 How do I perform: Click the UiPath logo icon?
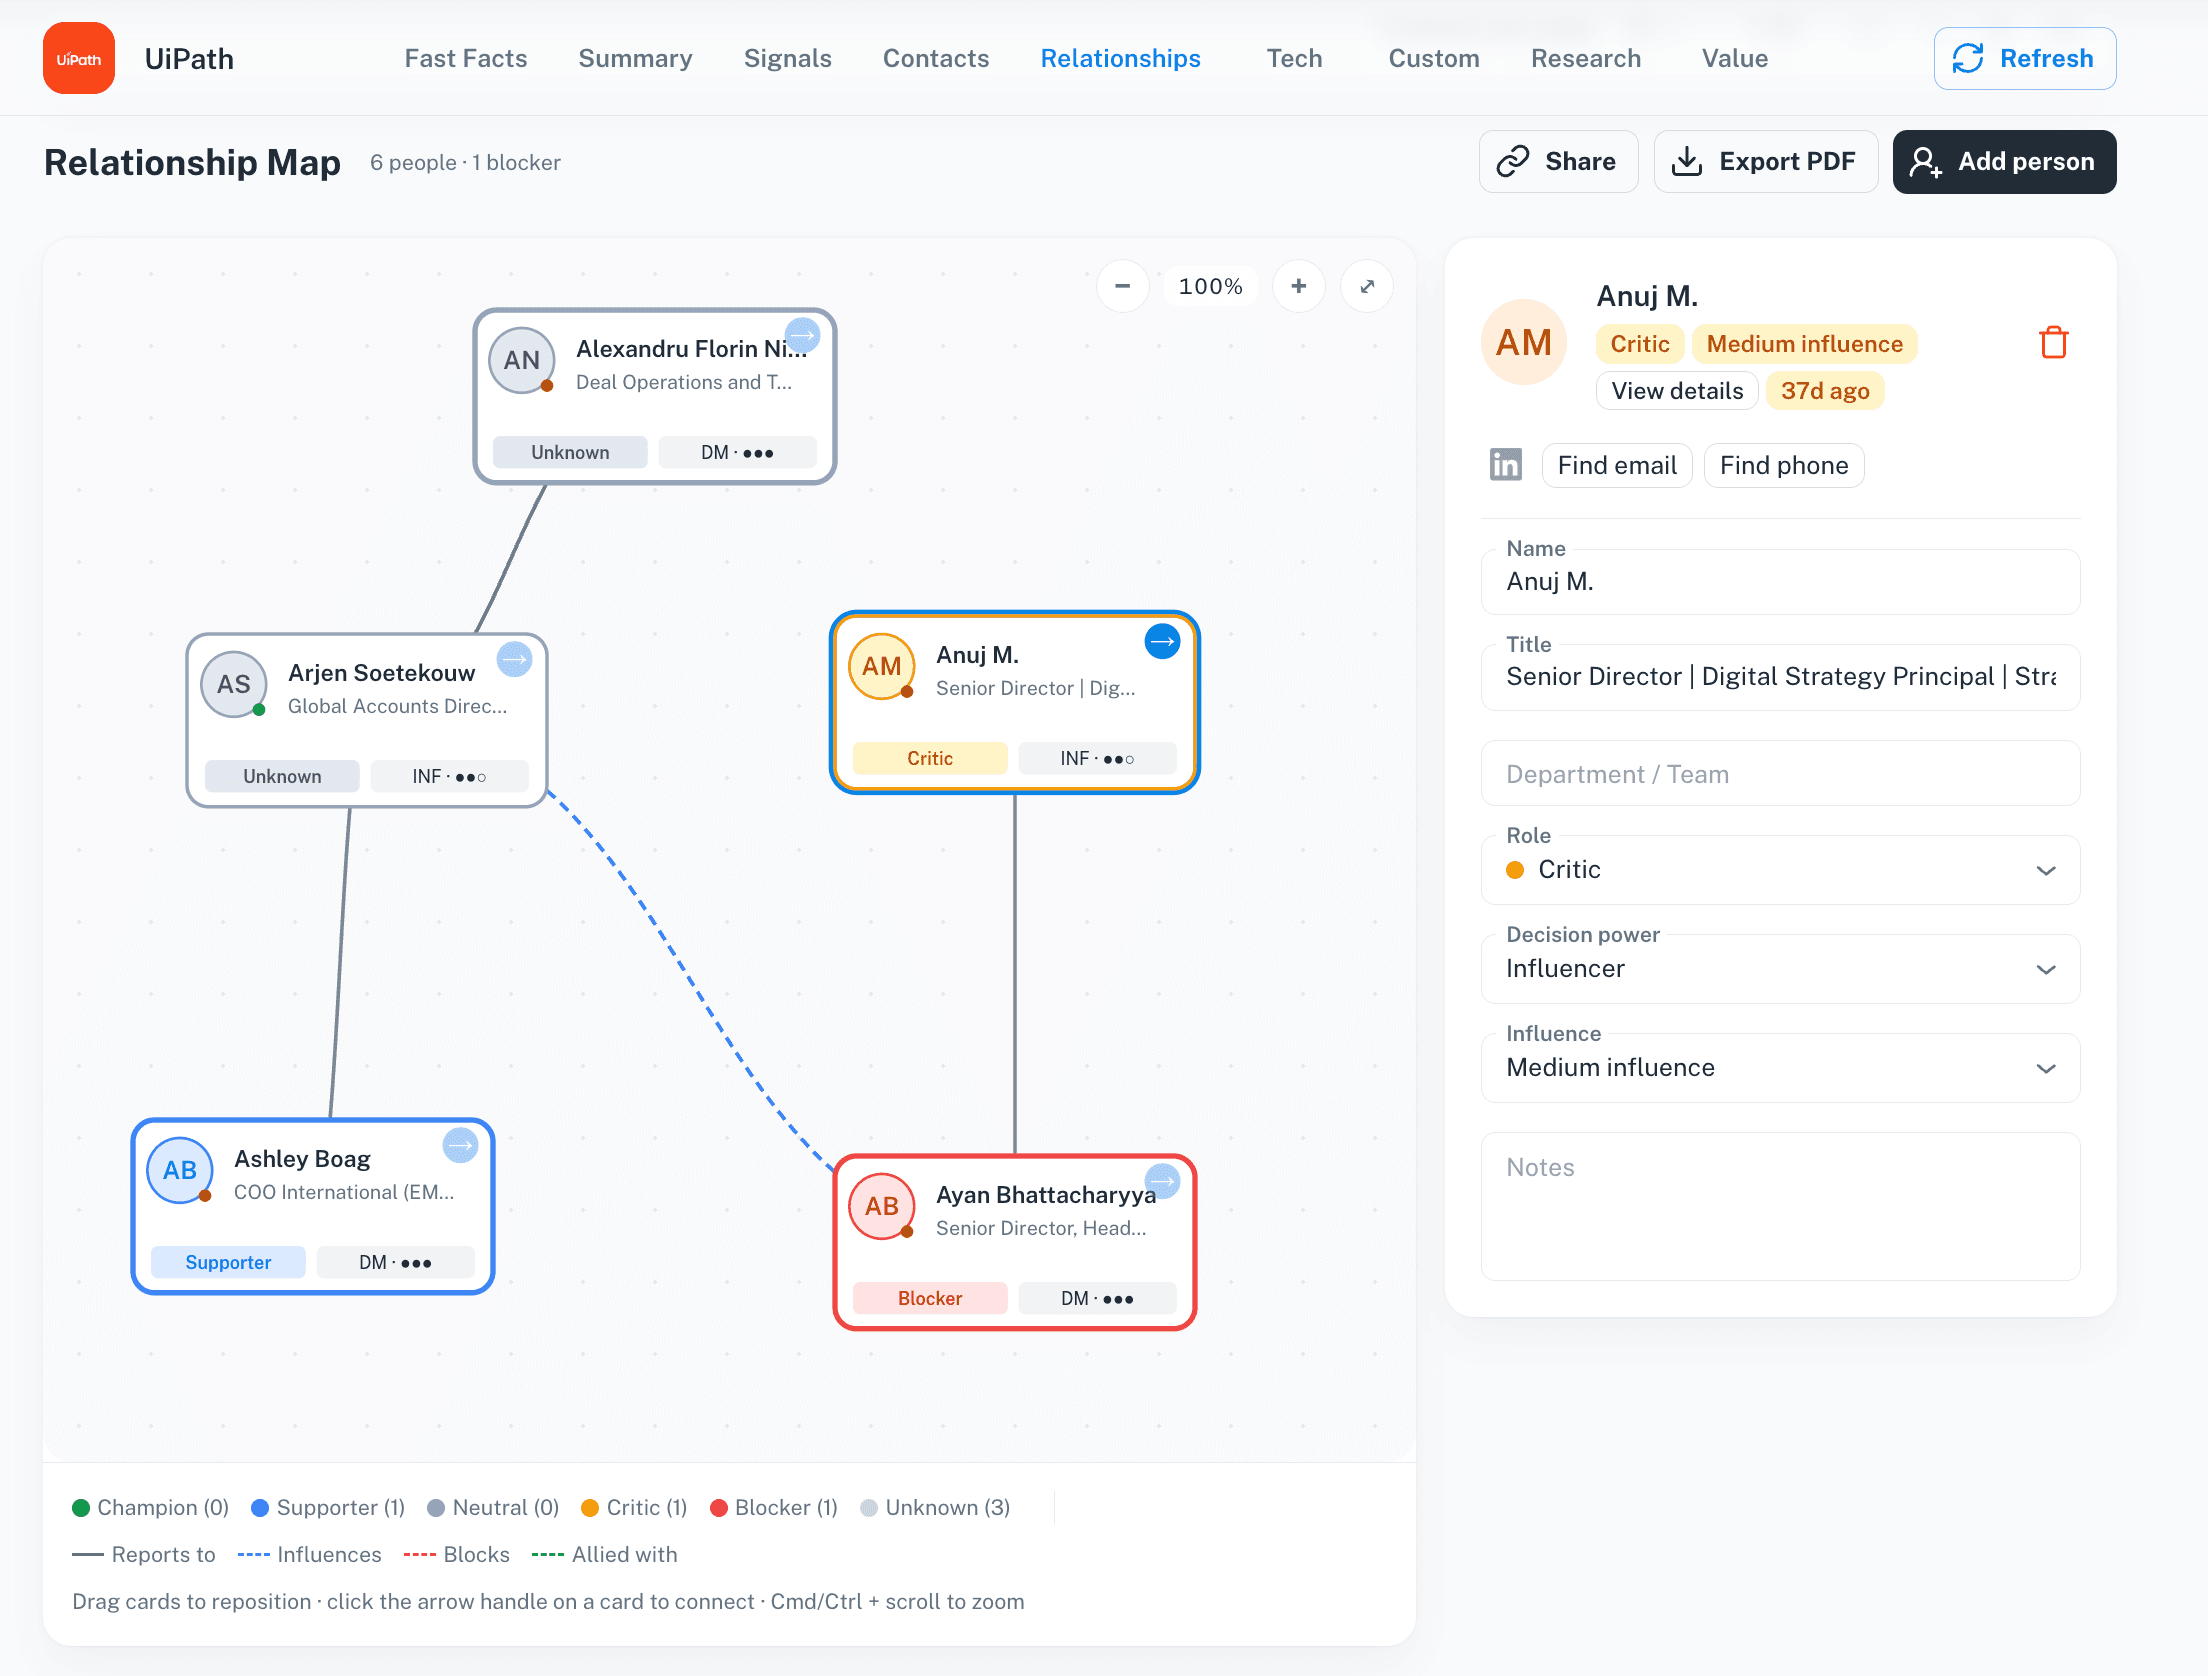(x=79, y=58)
